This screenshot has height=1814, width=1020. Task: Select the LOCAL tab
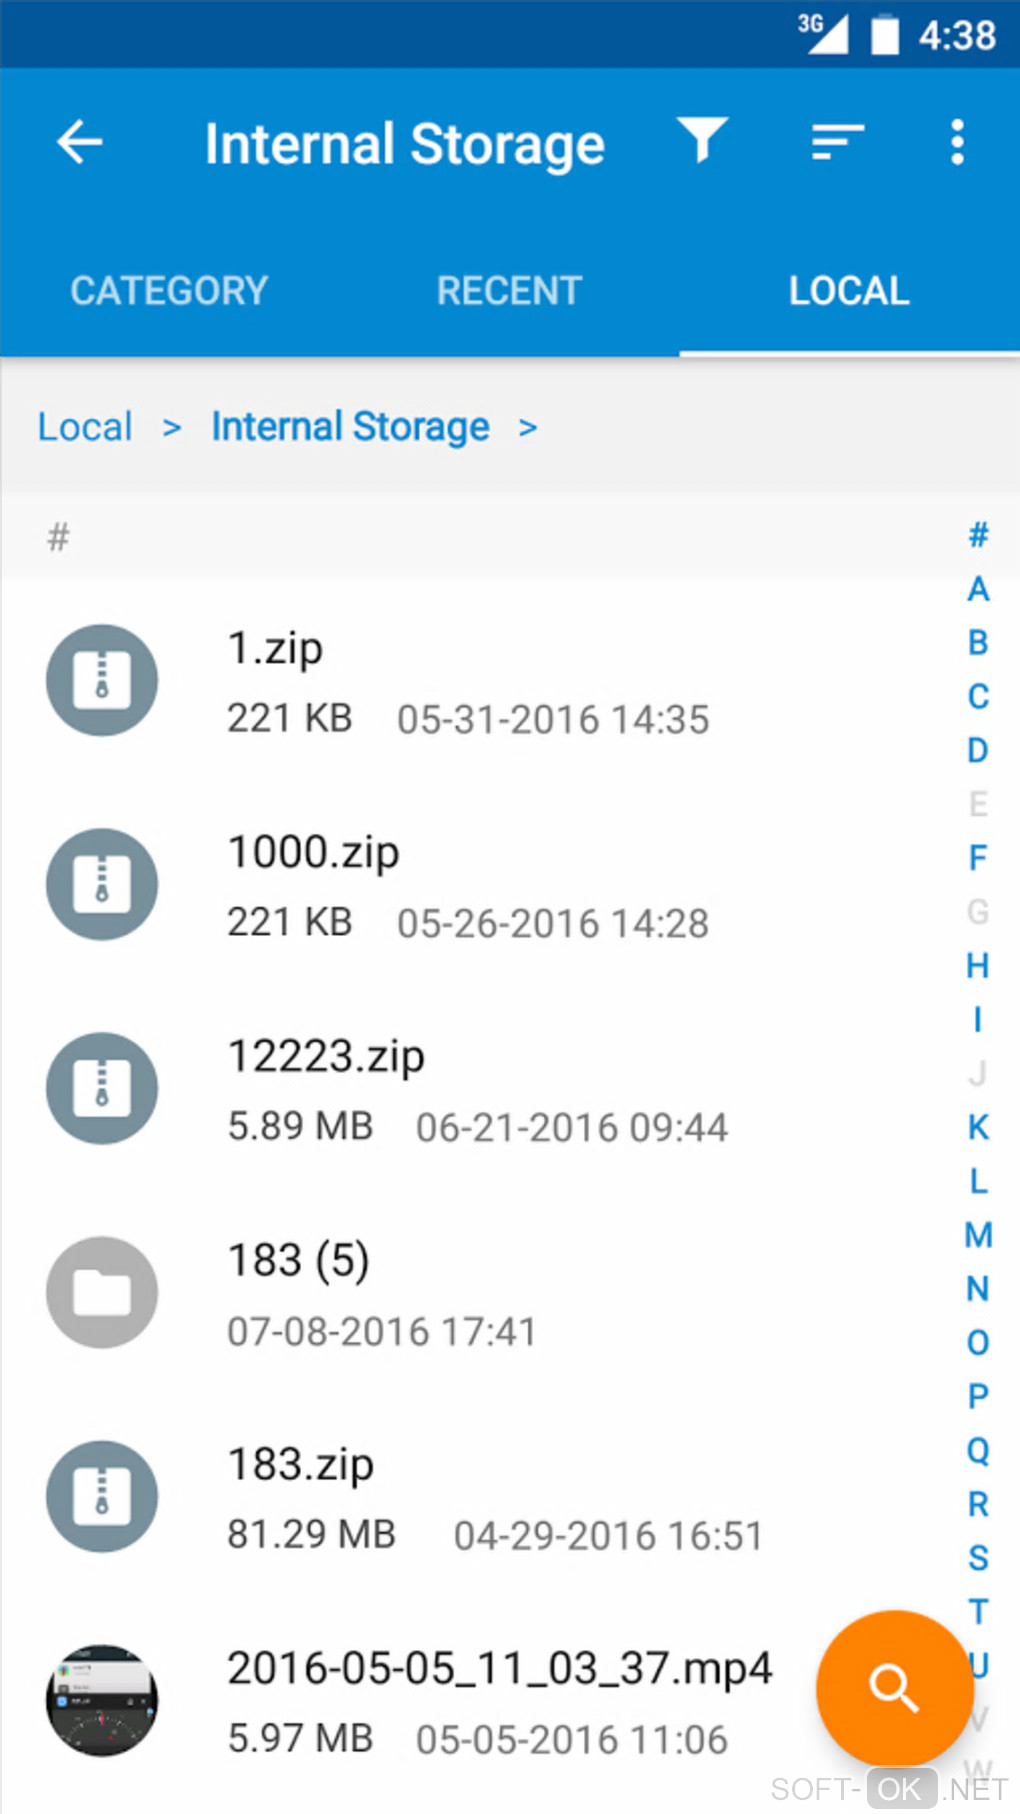(849, 291)
